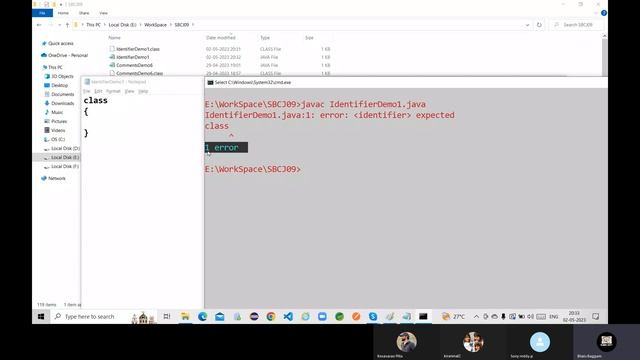Open the Mail app on the taskbar

click(220, 316)
